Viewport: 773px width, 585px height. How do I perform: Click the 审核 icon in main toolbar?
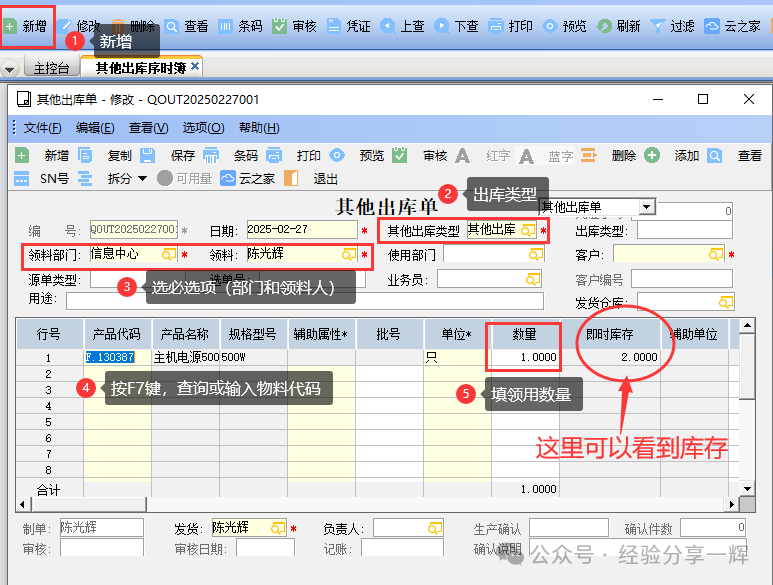295,26
